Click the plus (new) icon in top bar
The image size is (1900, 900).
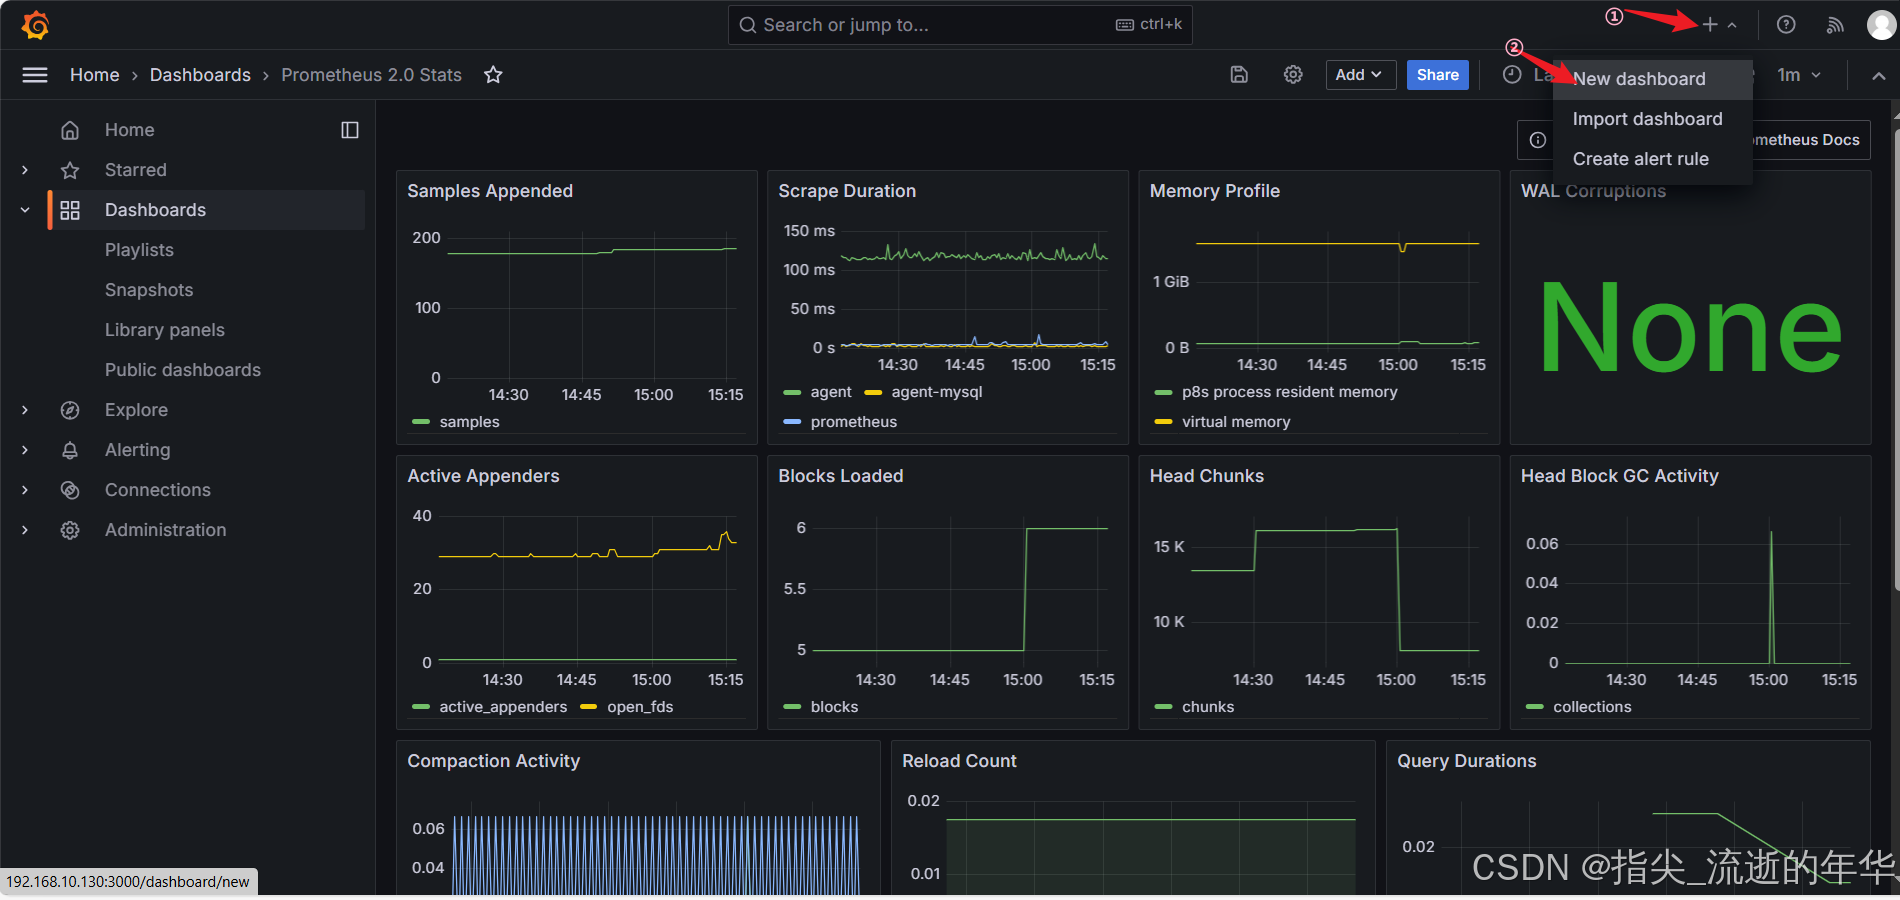coord(1710,25)
